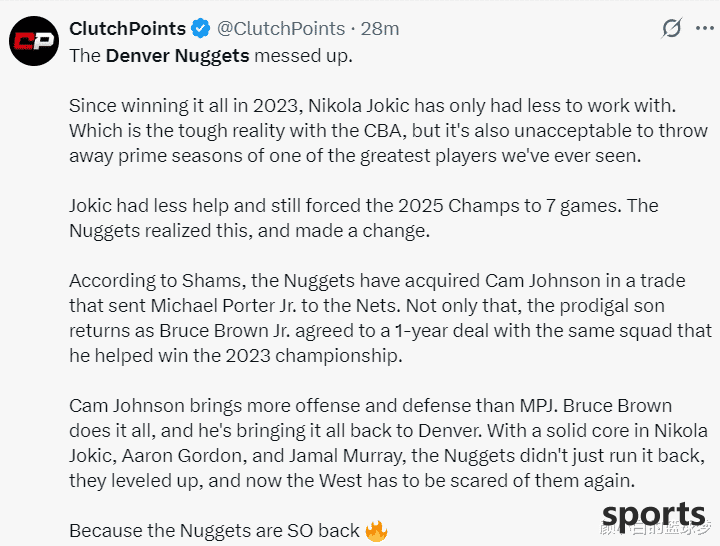Open the Grok explain-post icon
Viewport: 720px width, 546px height.
pos(672,28)
